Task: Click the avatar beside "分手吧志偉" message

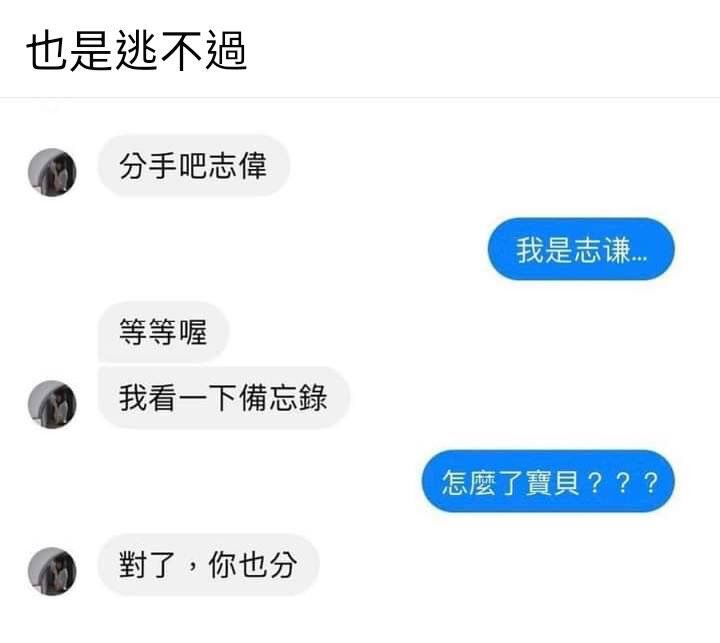Action: [52, 172]
